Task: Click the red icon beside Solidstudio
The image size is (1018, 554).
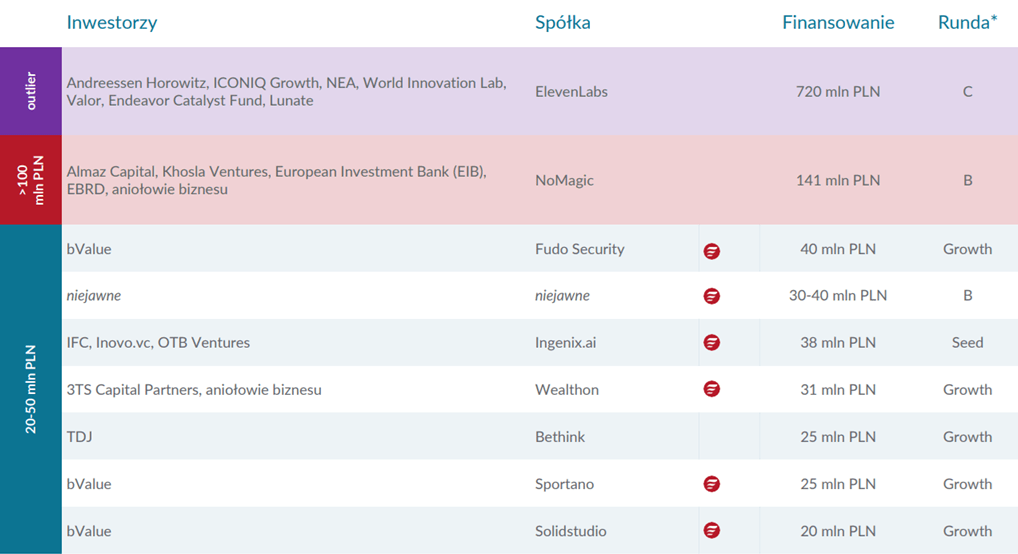Action: [712, 531]
